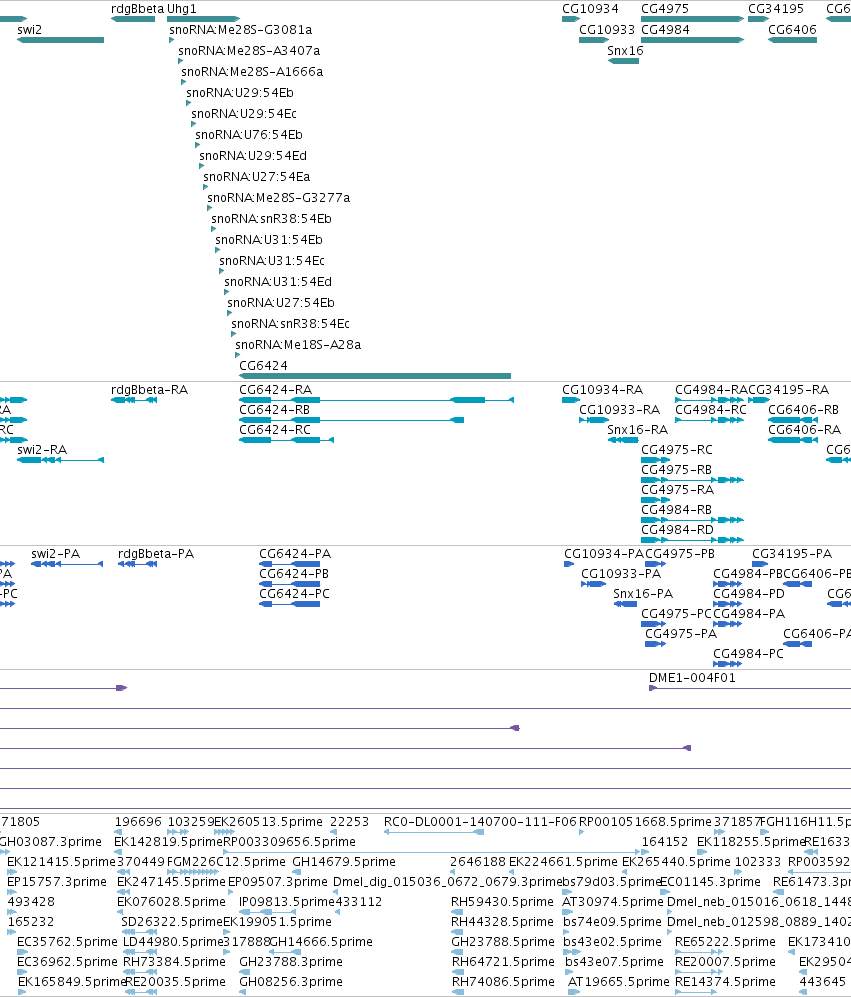Open transcript rdgBbeta-RA label
This screenshot has height=997, width=851.
coord(149,390)
